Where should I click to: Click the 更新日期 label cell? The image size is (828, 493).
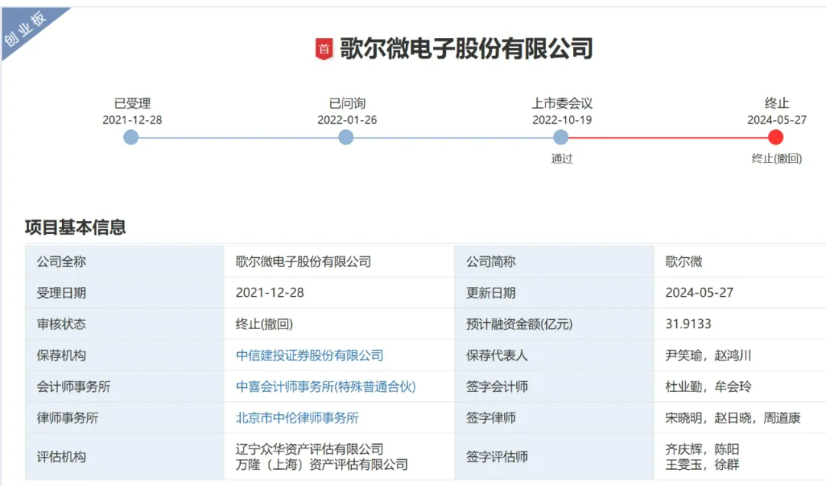[x=554, y=293]
